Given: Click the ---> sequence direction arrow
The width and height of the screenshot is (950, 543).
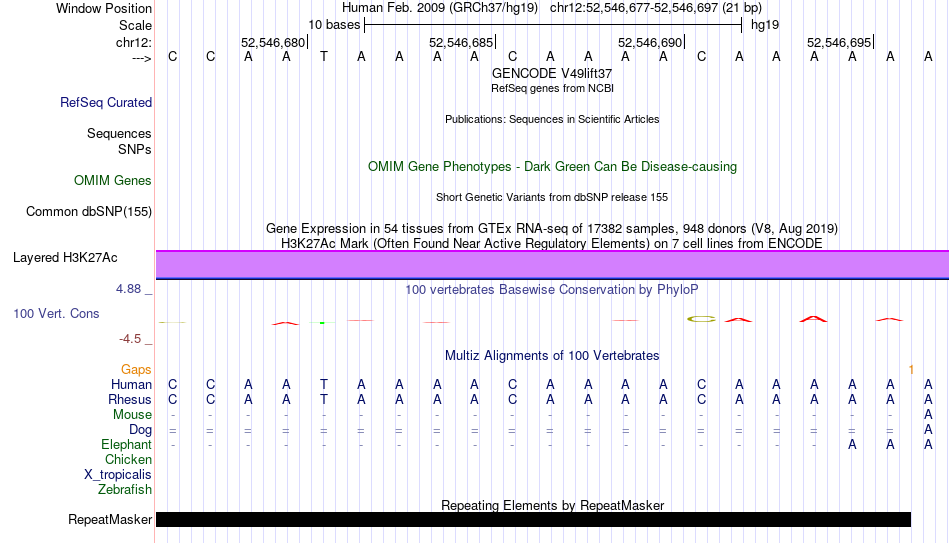Looking at the screenshot, I should pyautogui.click(x=141, y=58).
